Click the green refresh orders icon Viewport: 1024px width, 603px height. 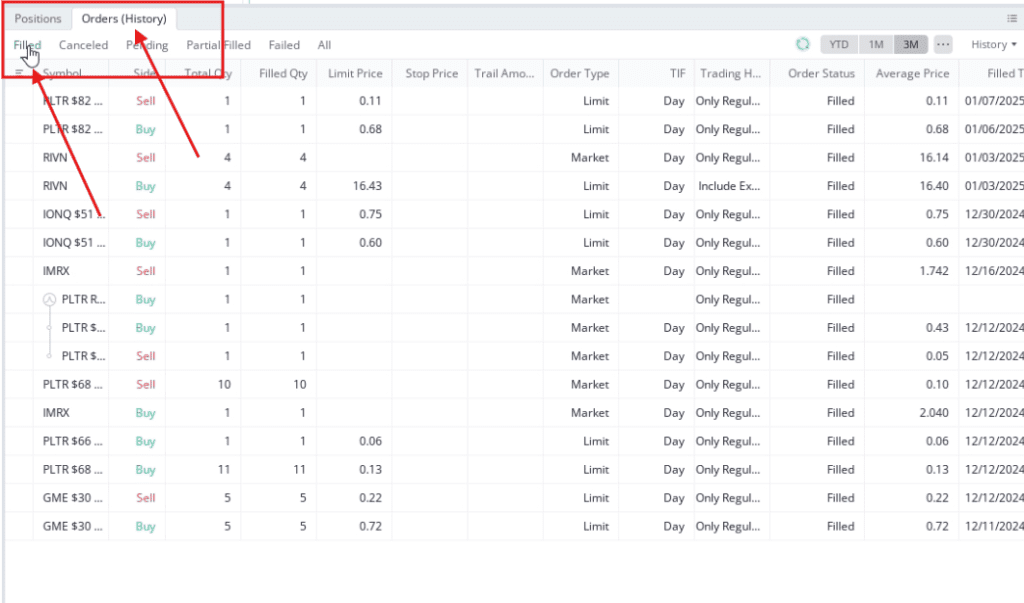pos(802,45)
